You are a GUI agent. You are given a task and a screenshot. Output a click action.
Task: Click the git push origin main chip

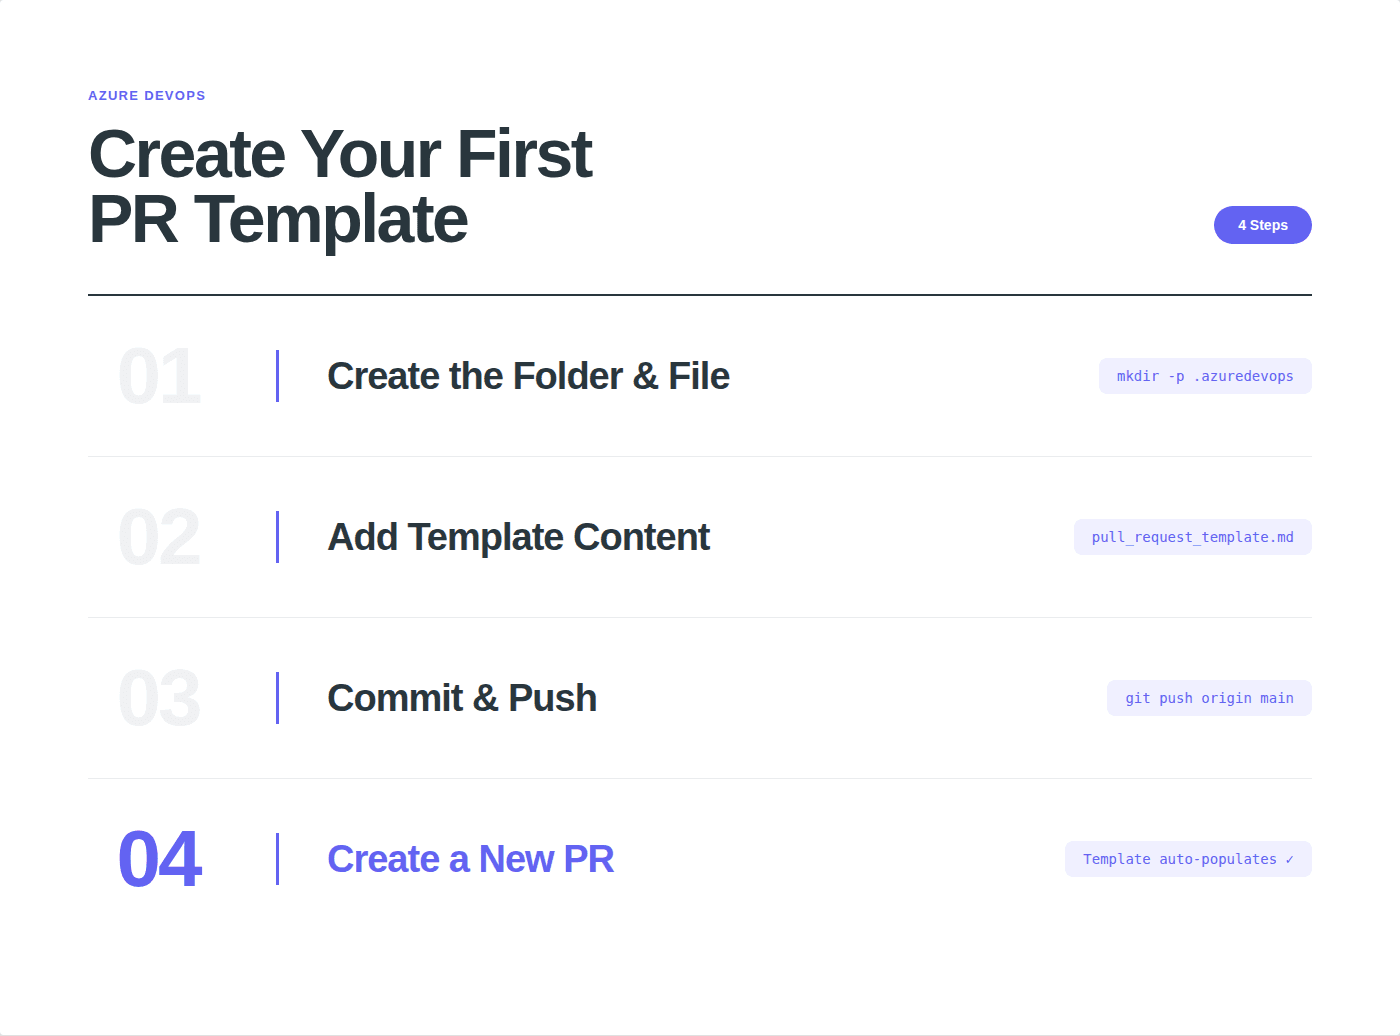coord(1209,698)
